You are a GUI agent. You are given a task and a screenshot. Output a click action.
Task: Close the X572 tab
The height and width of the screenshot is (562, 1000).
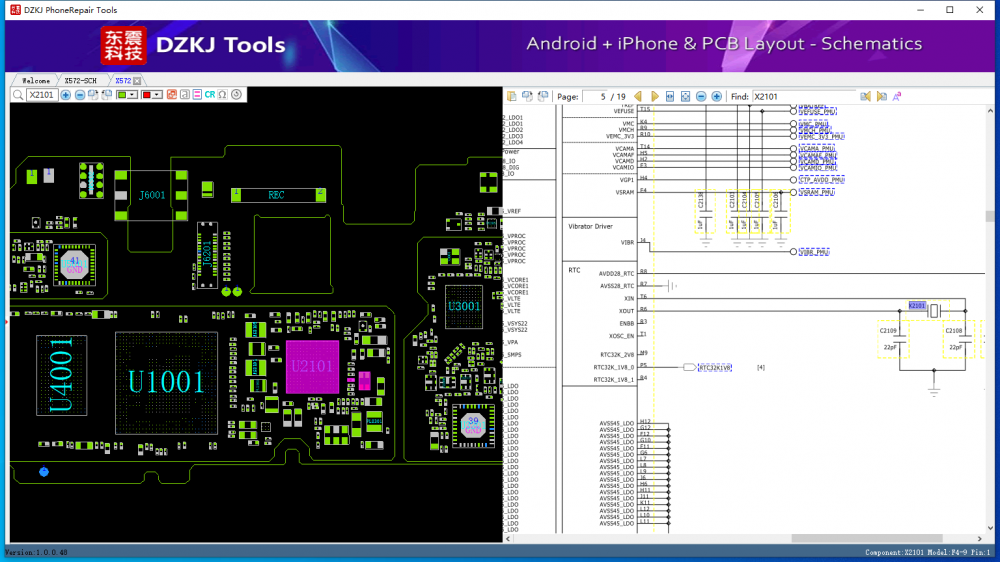pos(137,80)
